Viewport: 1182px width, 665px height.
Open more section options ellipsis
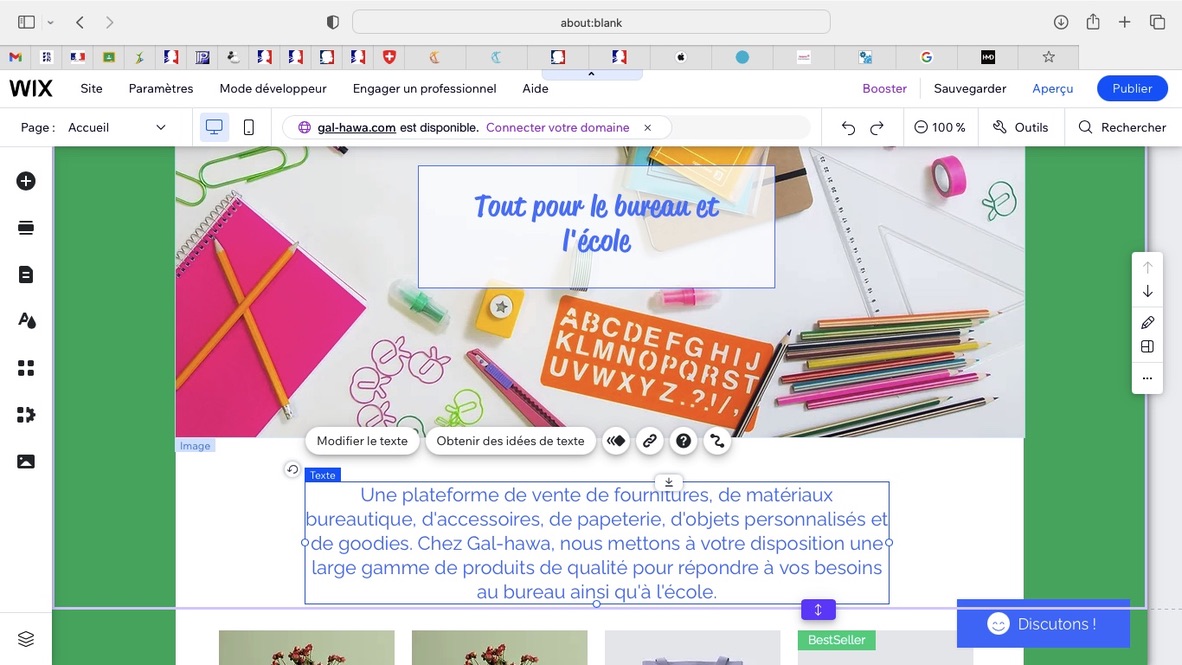coord(1147,378)
